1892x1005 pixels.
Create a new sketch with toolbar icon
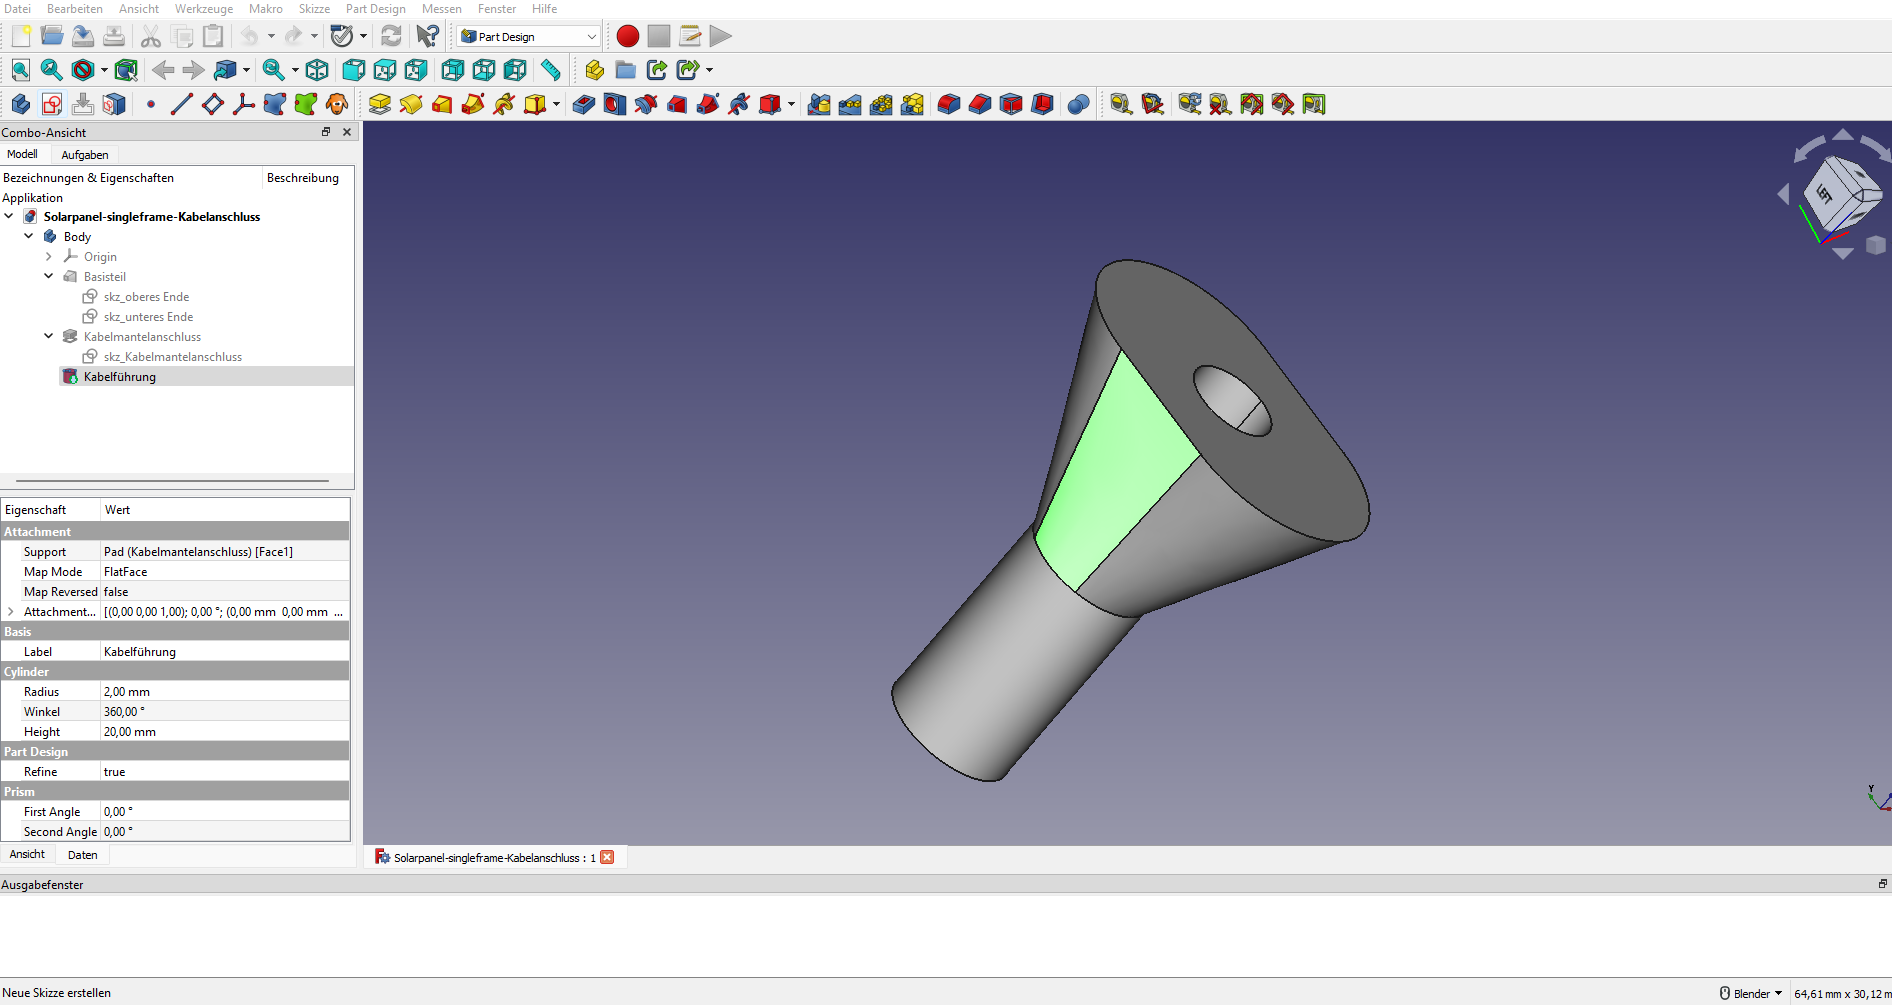point(52,104)
